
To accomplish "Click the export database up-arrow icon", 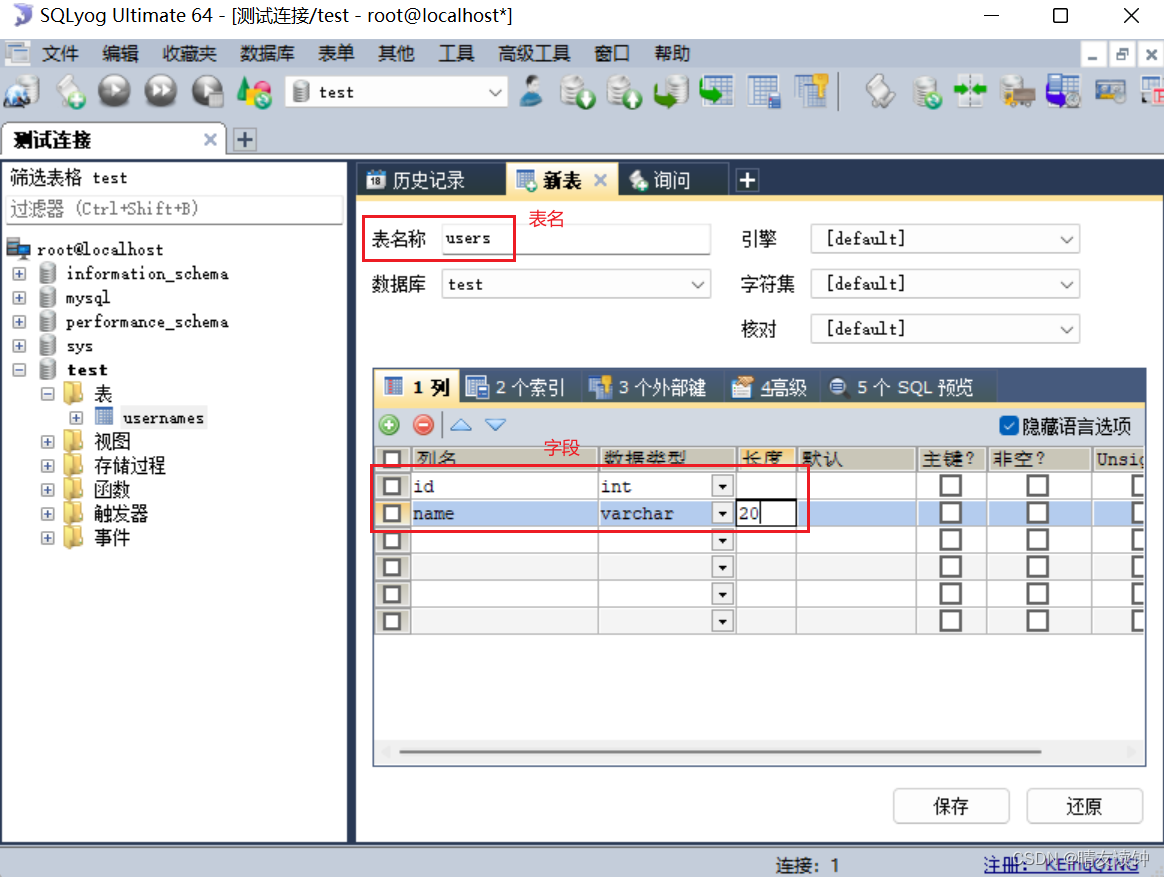I will 624,91.
